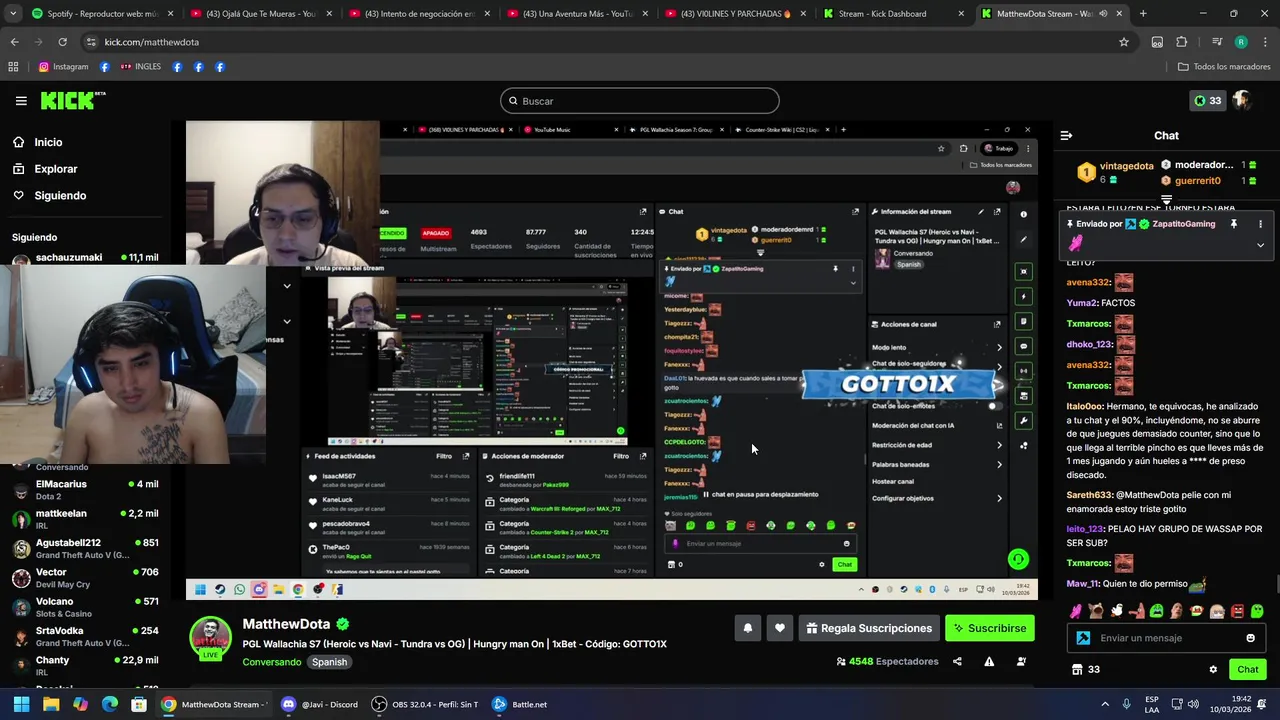The height and width of the screenshot is (720, 1280).
Task: Click the user icon beside the report icon
Action: click(1021, 661)
